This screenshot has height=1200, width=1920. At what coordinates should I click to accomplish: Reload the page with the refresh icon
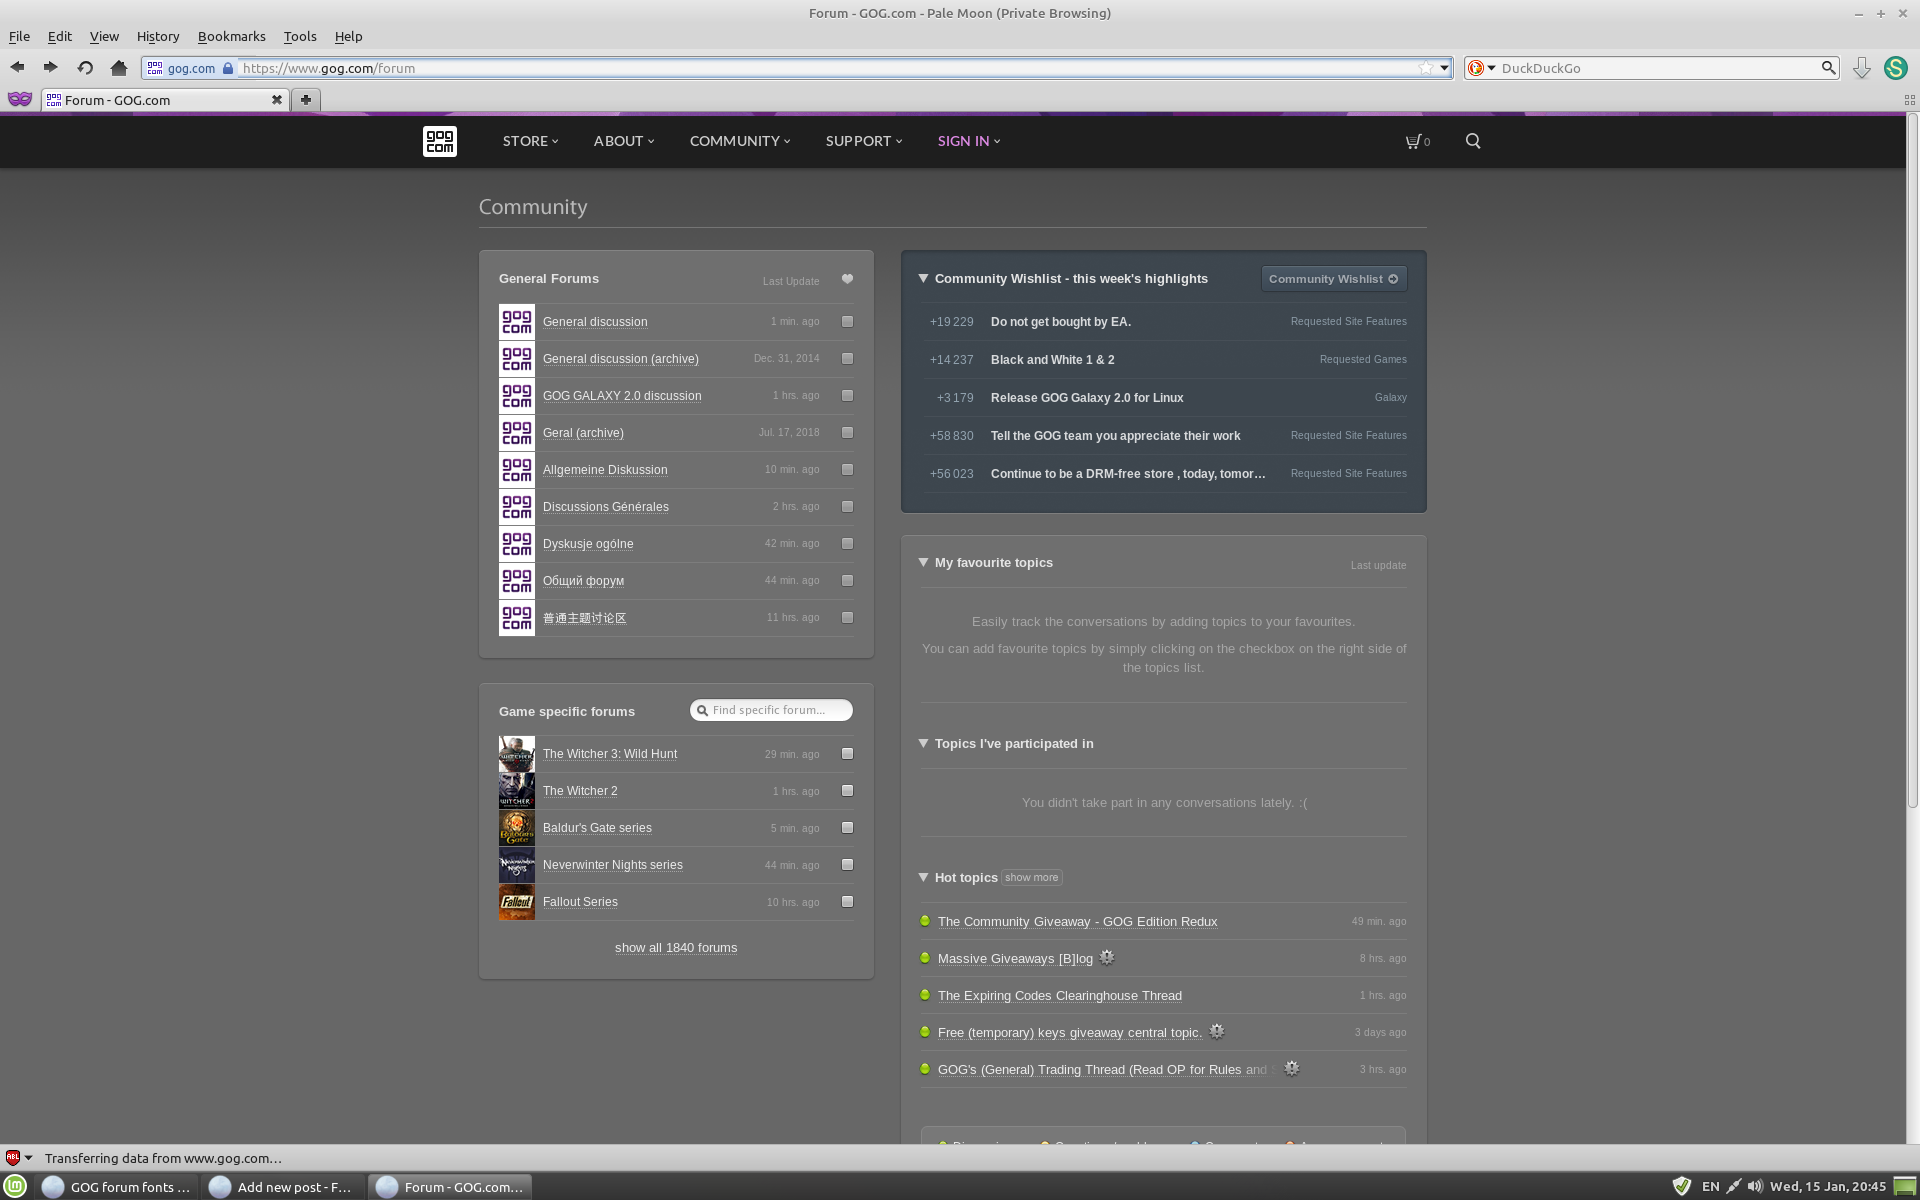pos(85,68)
